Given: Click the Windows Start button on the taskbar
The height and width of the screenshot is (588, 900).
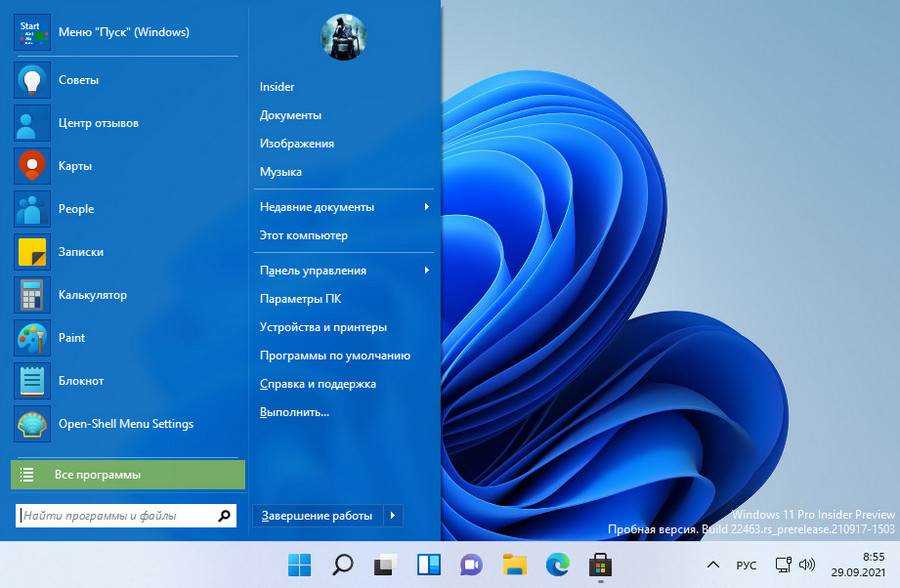Looking at the screenshot, I should pos(300,565).
